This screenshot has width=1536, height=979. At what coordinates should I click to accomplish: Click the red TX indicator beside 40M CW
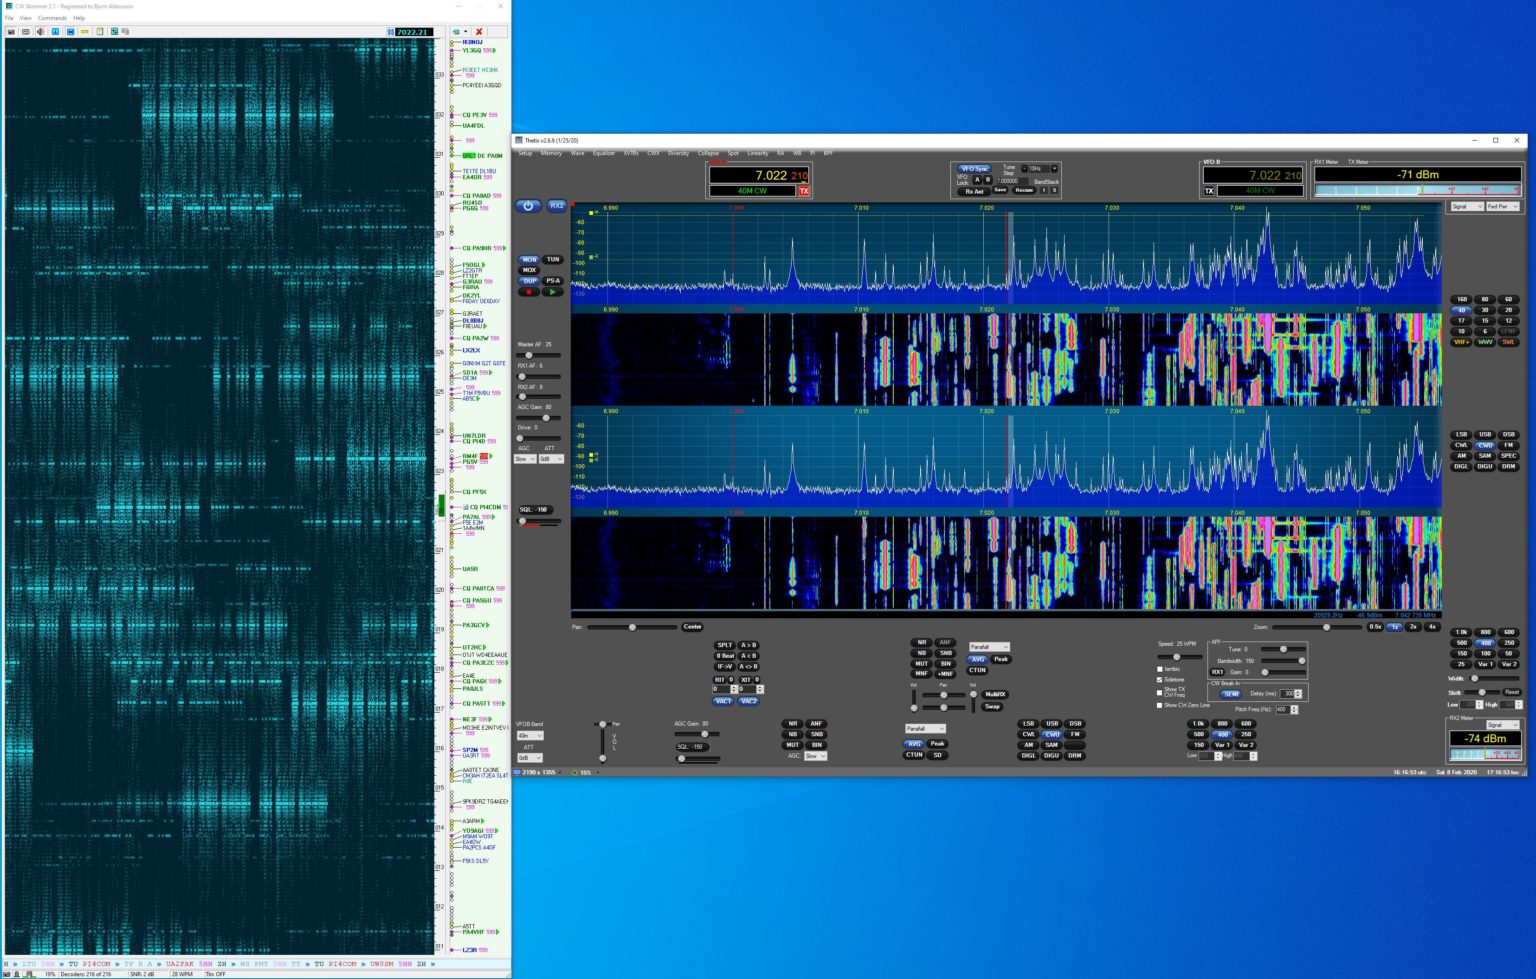(x=803, y=191)
